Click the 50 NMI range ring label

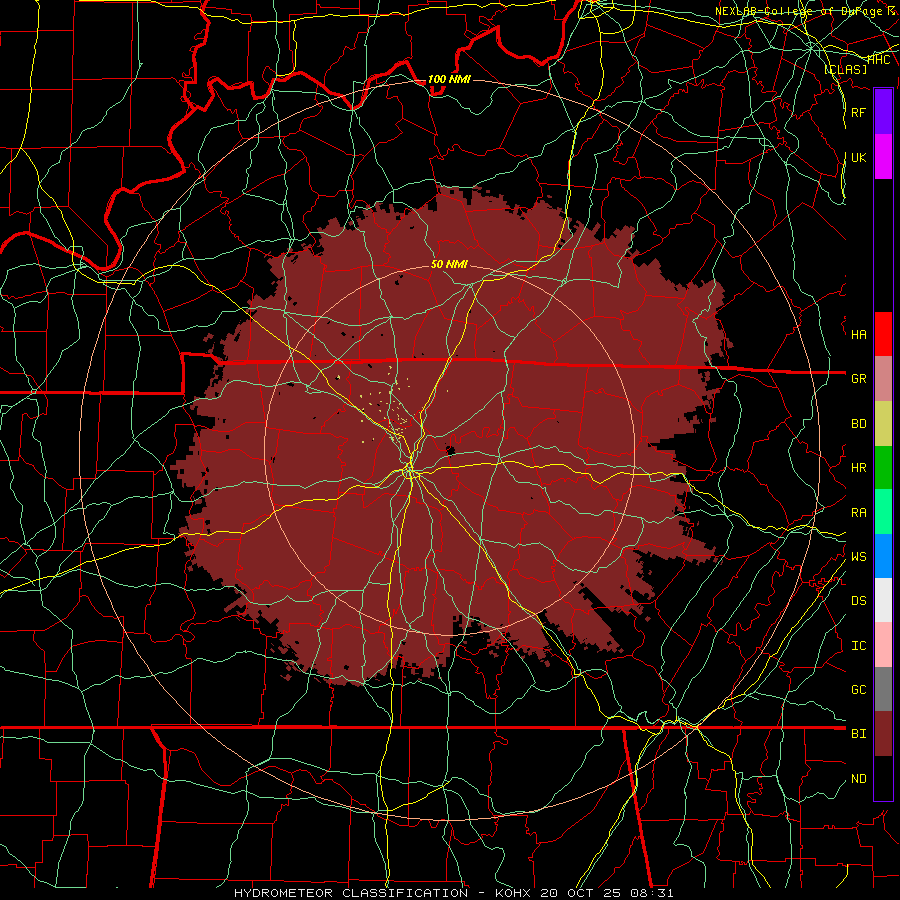[x=449, y=264]
